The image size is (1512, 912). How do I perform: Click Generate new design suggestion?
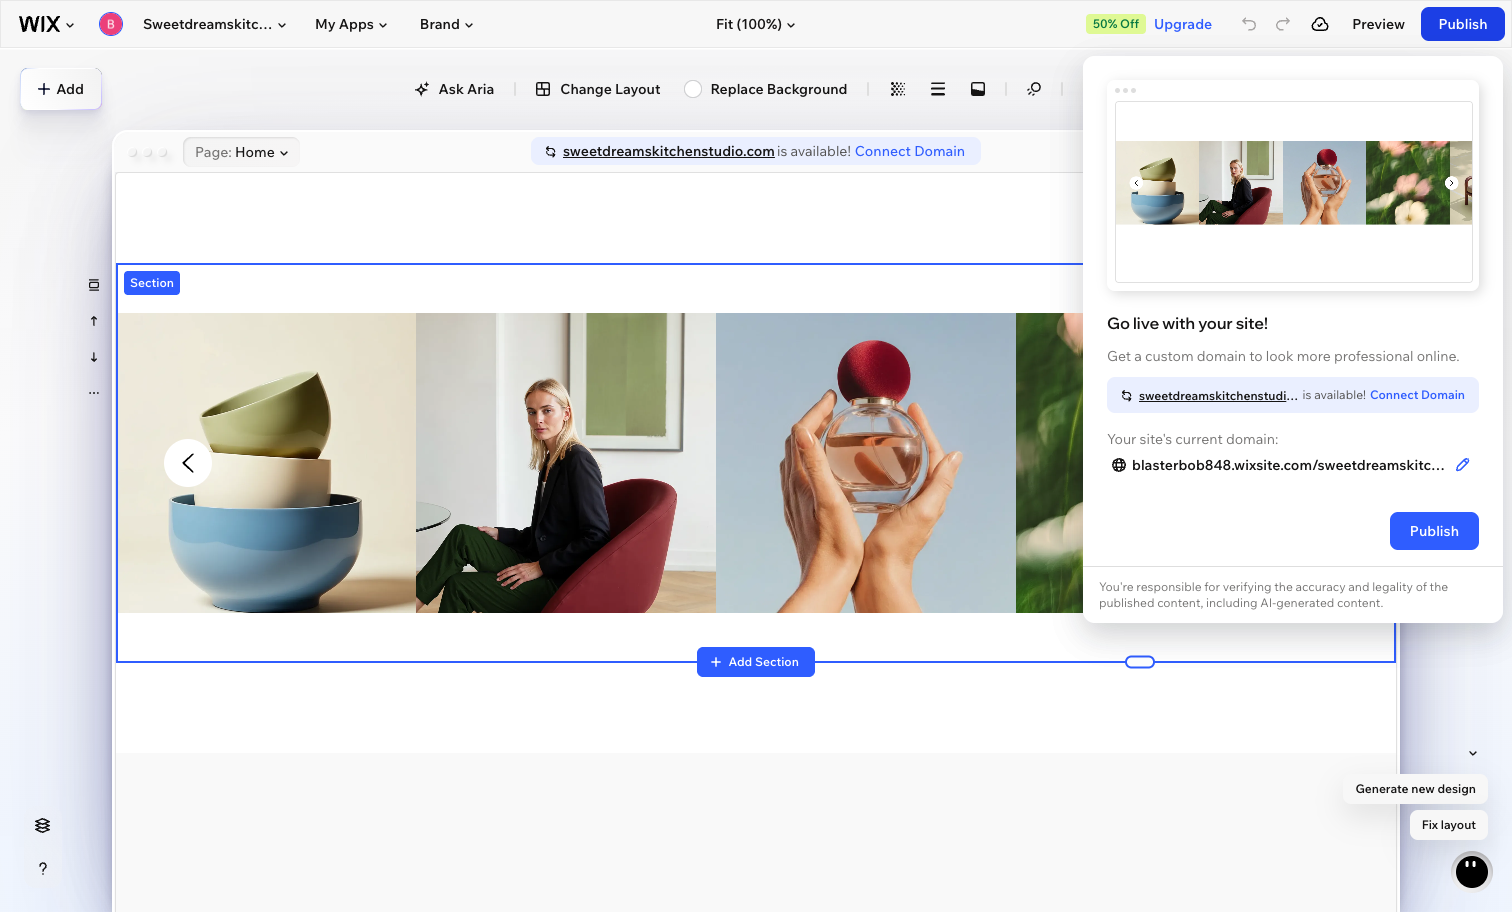click(1415, 789)
